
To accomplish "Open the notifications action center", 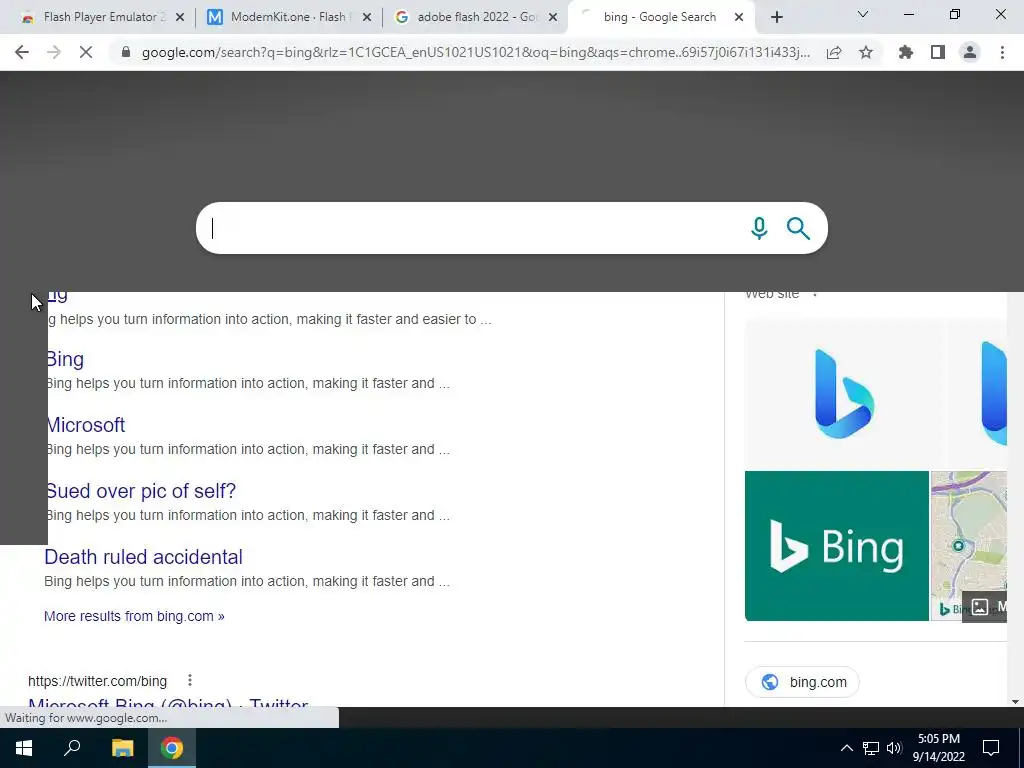I will pyautogui.click(x=991, y=748).
